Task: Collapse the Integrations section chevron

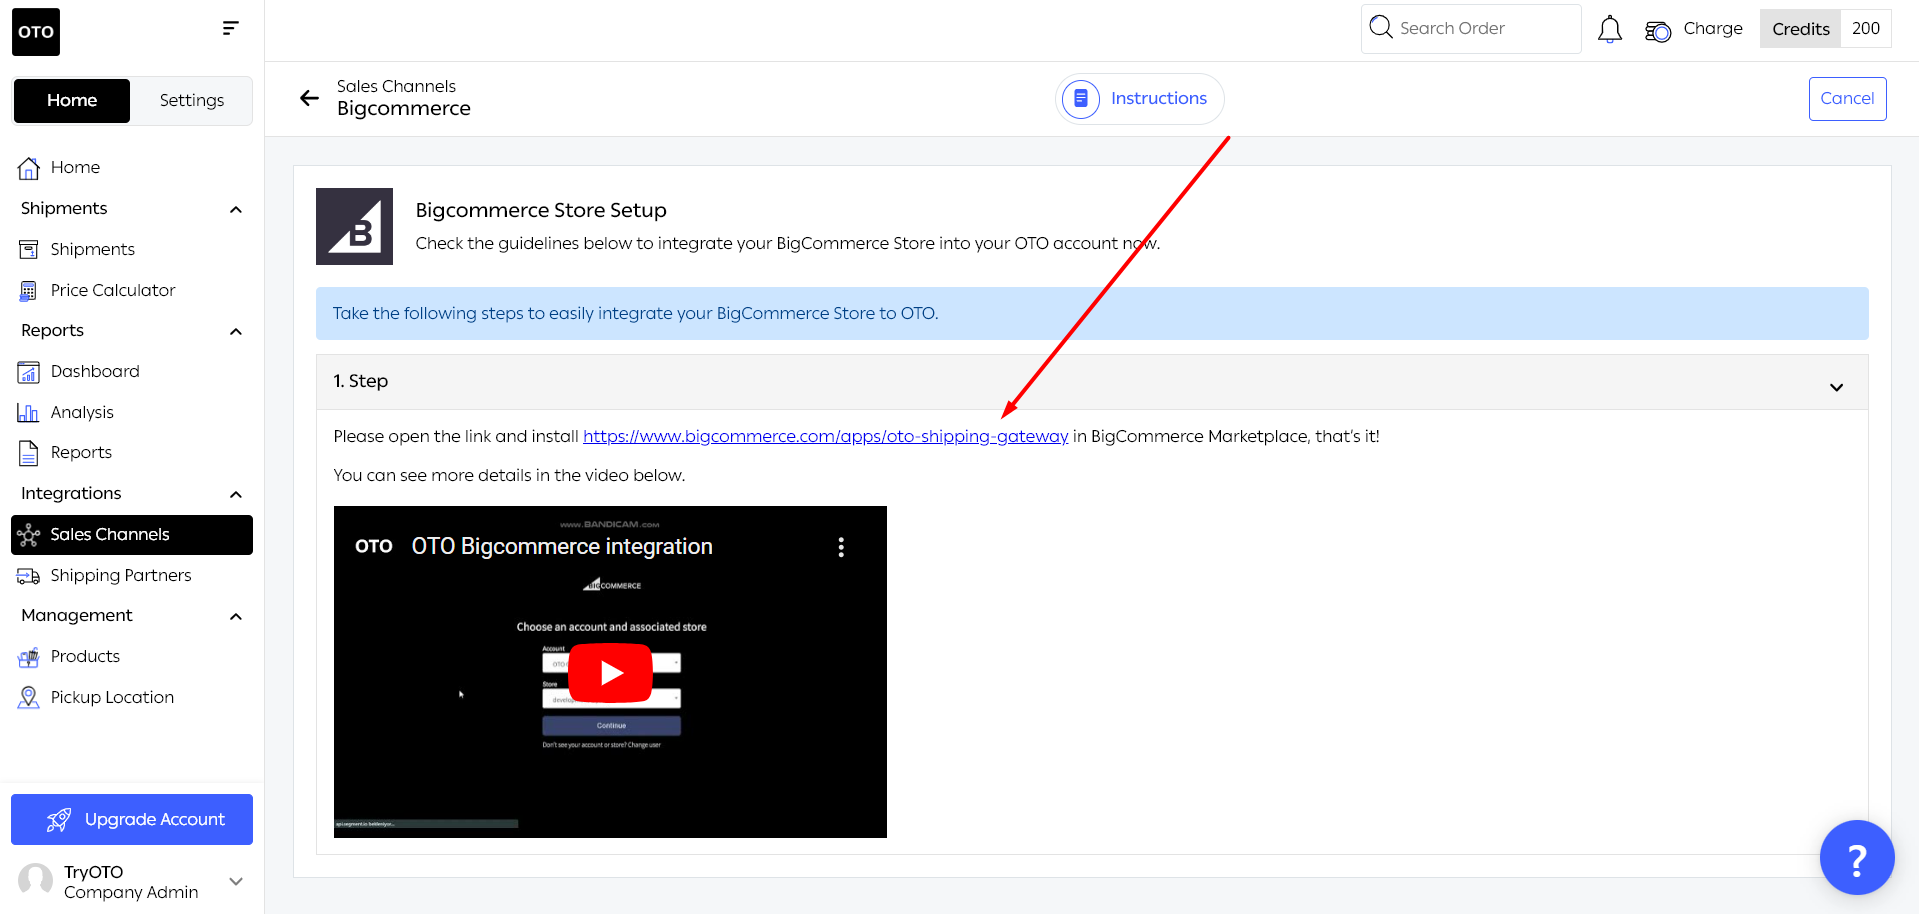Action: (x=236, y=494)
